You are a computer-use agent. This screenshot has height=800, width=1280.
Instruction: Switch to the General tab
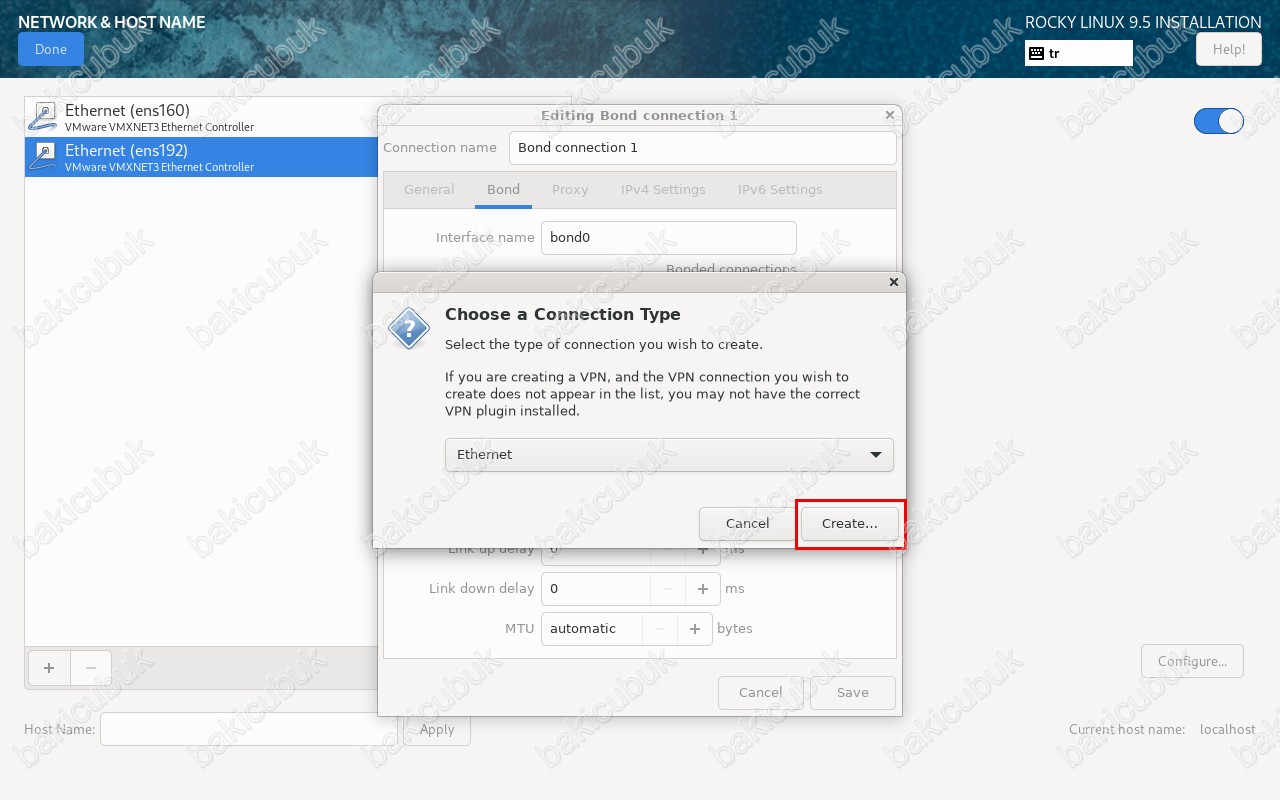tap(429, 190)
